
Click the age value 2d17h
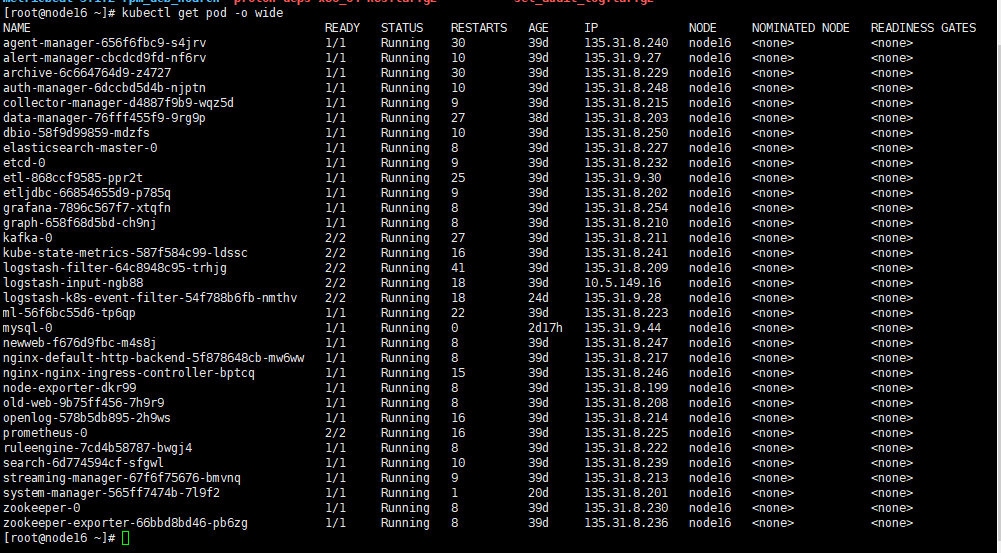click(545, 328)
